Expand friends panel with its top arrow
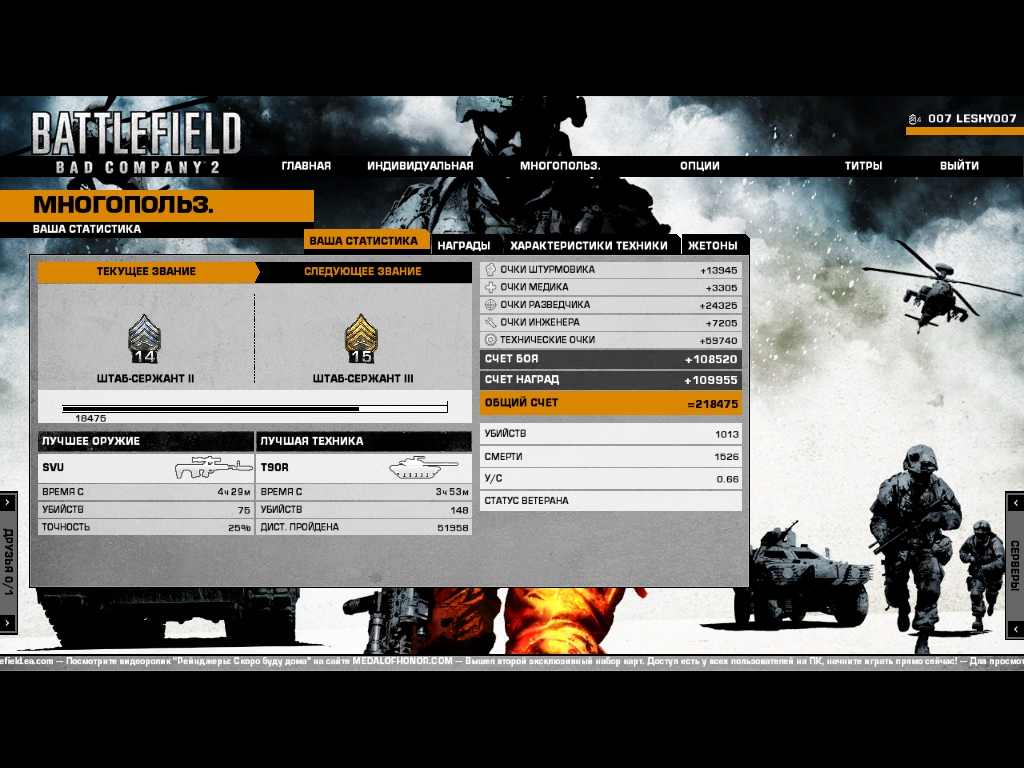This screenshot has height=768, width=1024. 8,501
